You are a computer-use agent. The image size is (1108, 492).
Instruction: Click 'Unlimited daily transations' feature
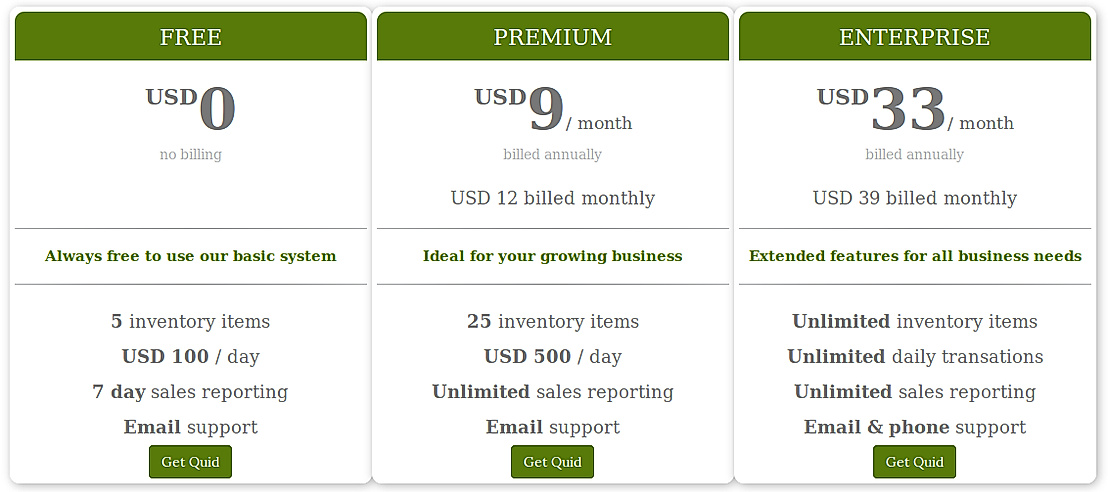[914, 356]
